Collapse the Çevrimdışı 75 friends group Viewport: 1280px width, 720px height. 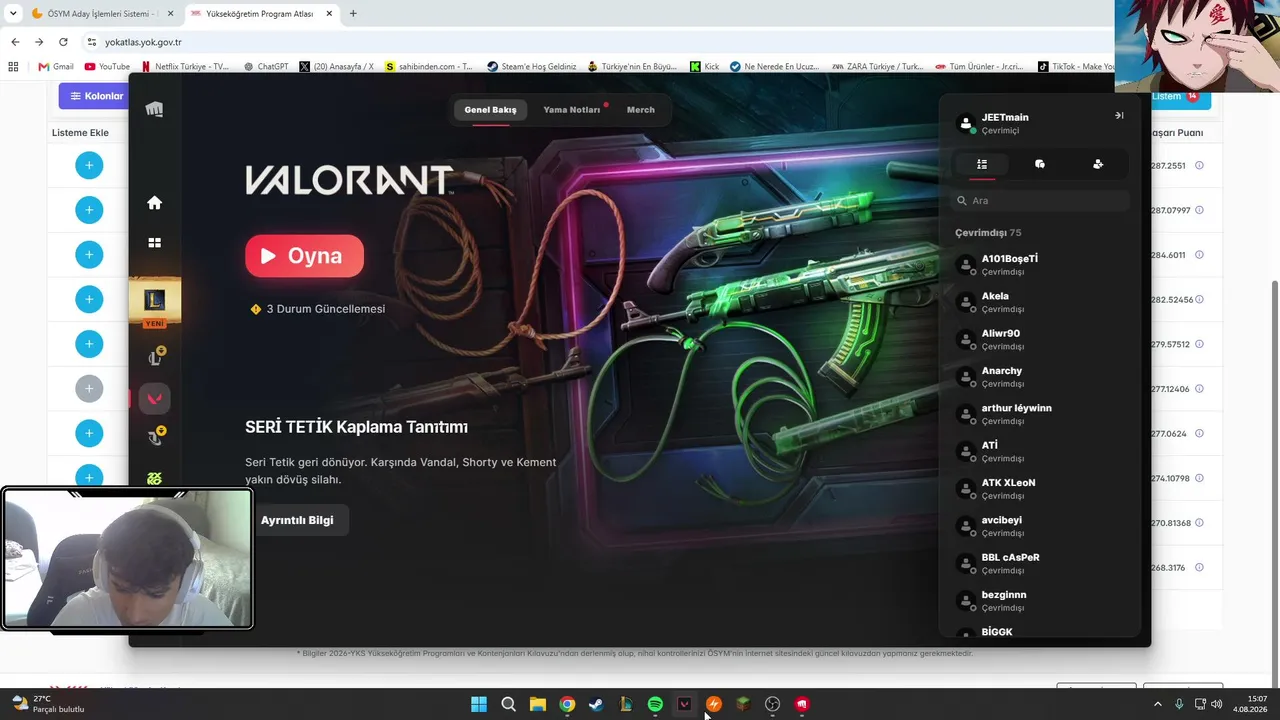pyautogui.click(x=988, y=233)
